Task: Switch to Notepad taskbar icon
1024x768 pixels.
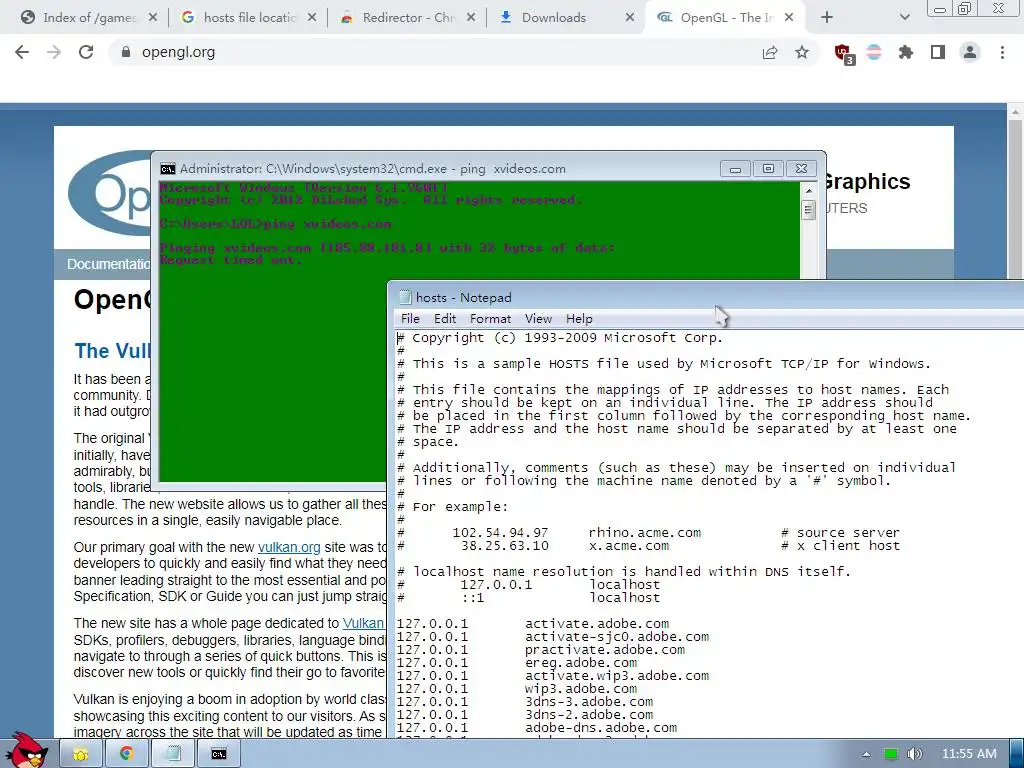Action: [173, 754]
